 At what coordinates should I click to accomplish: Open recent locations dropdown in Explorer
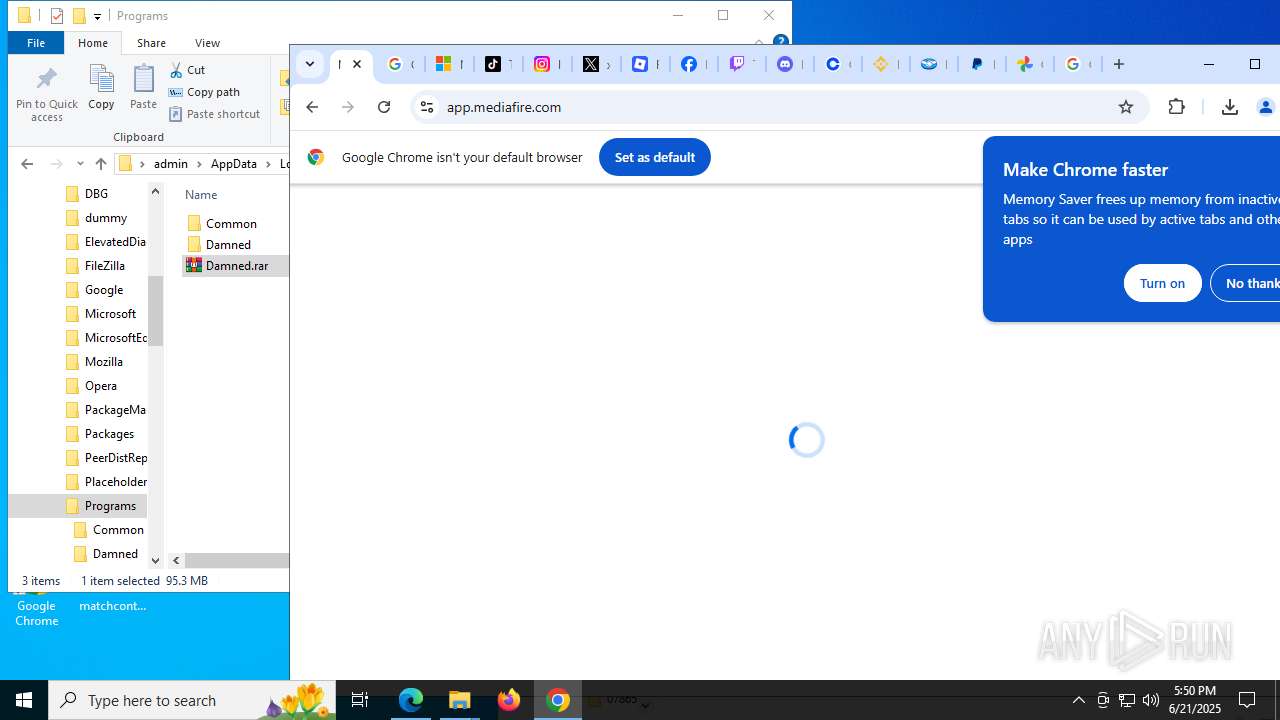tap(80, 164)
